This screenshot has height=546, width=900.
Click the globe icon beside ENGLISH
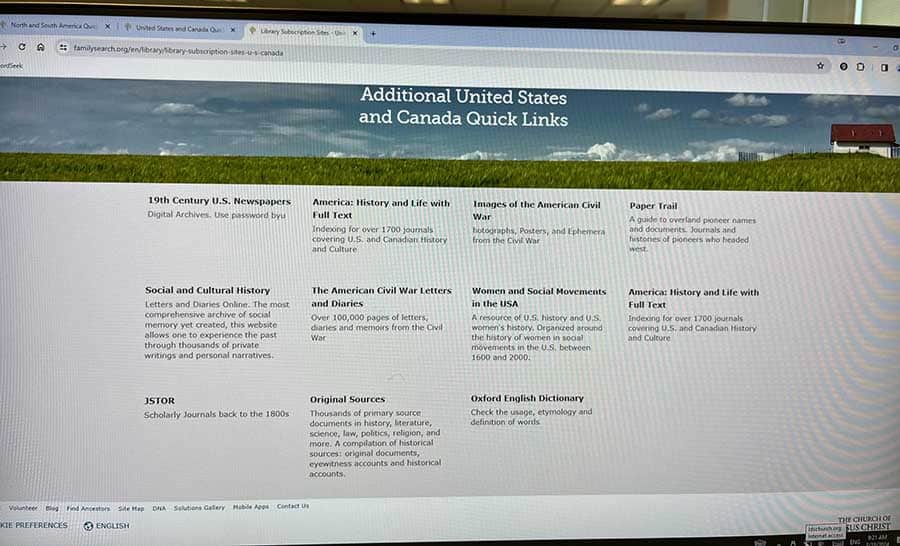[x=88, y=526]
